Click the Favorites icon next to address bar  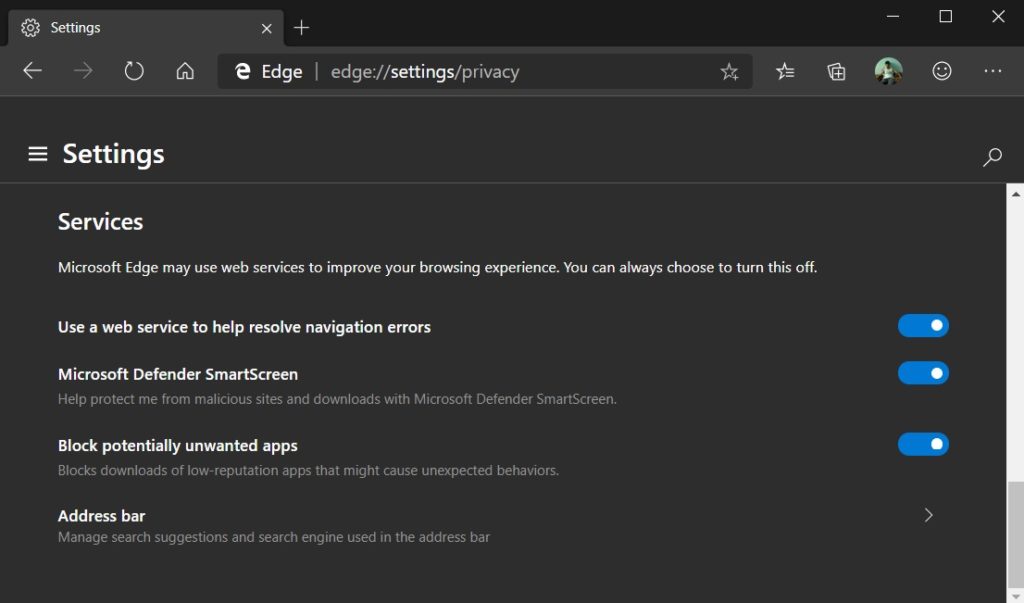(786, 71)
